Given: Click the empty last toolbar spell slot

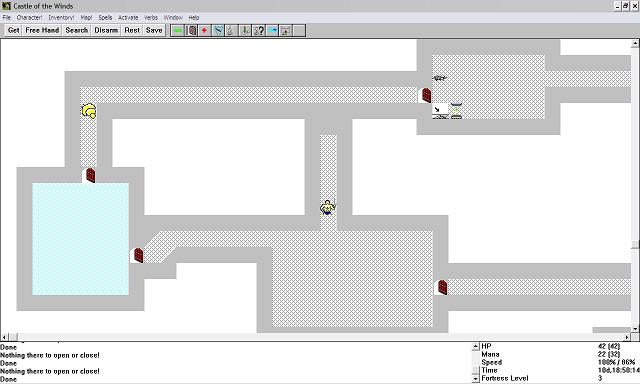Looking at the screenshot, I should coord(299,30).
